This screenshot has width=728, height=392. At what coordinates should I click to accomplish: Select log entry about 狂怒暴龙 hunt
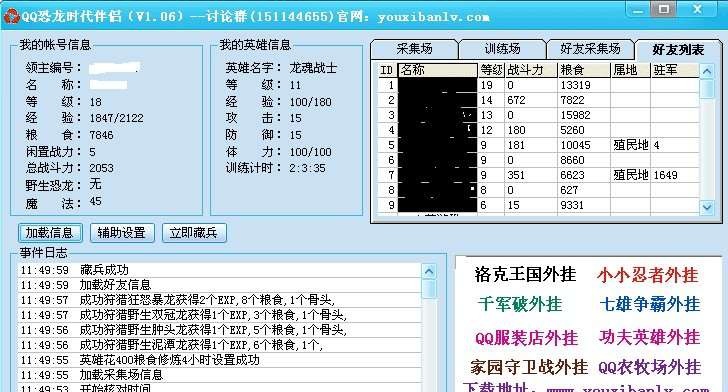220,300
